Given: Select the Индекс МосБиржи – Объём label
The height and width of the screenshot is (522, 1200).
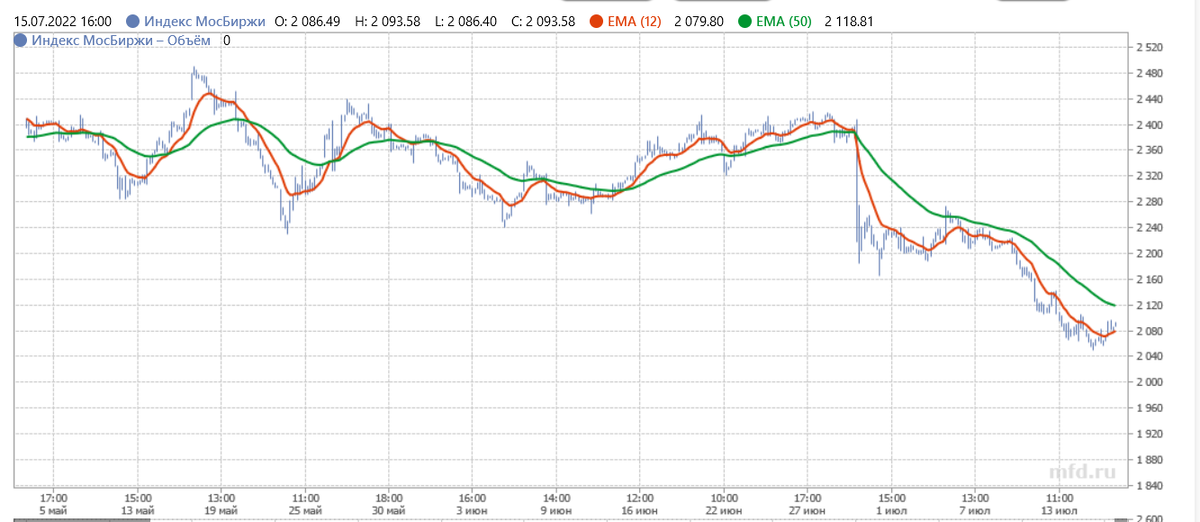Looking at the screenshot, I should (x=121, y=40).
